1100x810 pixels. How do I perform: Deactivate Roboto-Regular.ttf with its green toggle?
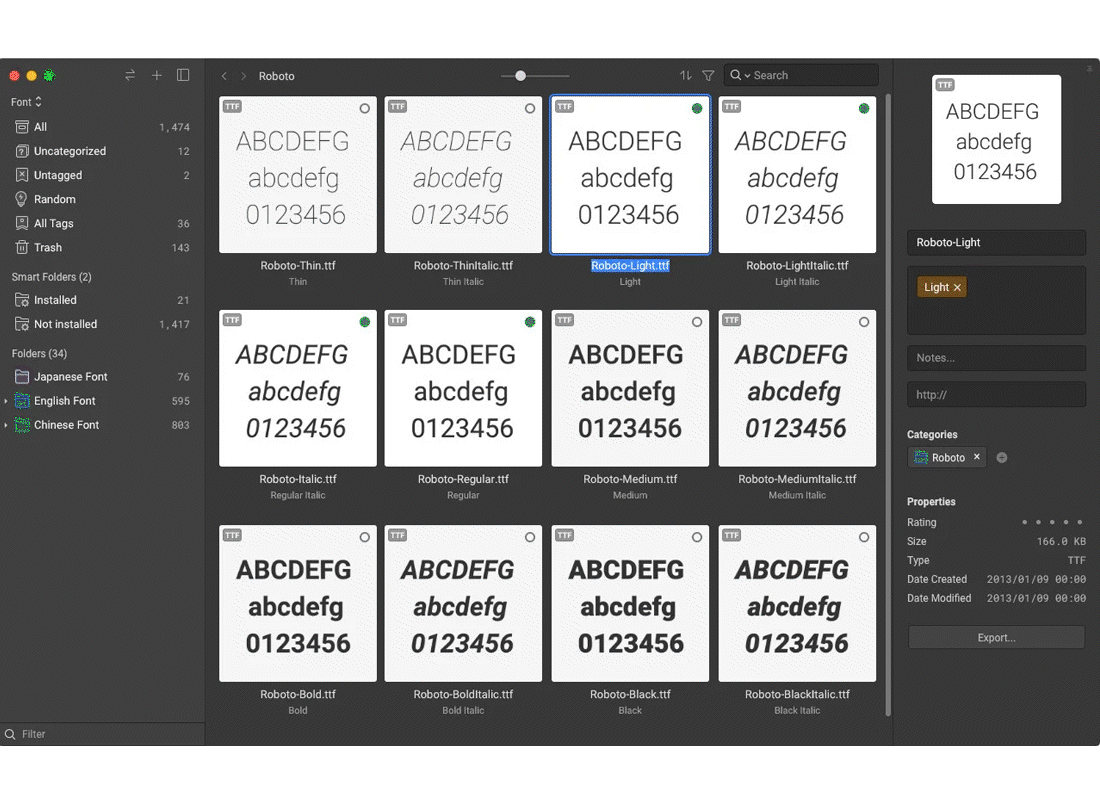530,322
